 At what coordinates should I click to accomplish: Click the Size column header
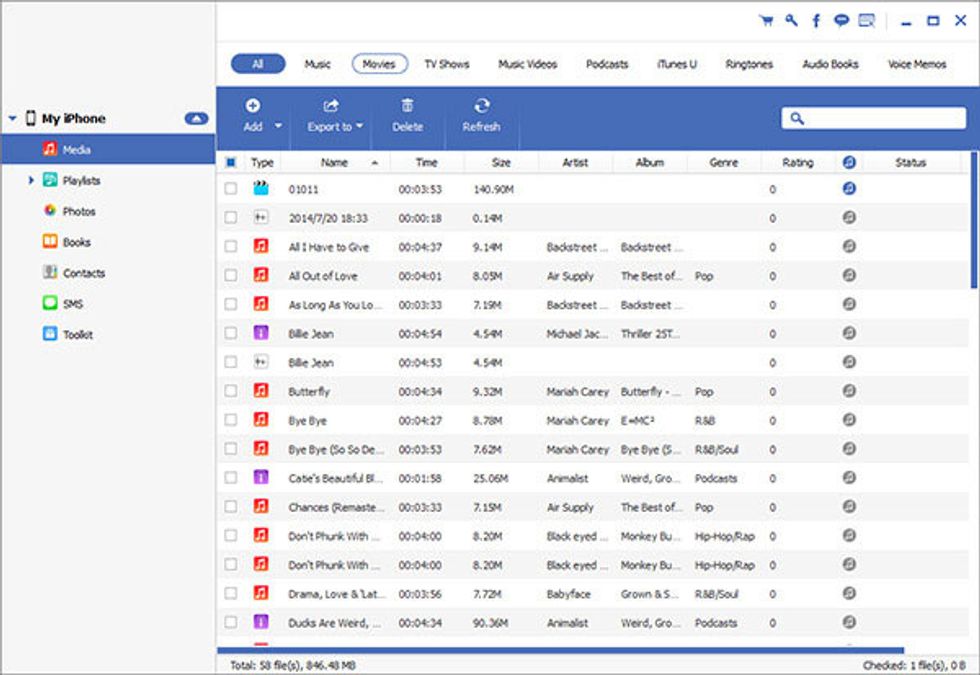click(x=501, y=162)
